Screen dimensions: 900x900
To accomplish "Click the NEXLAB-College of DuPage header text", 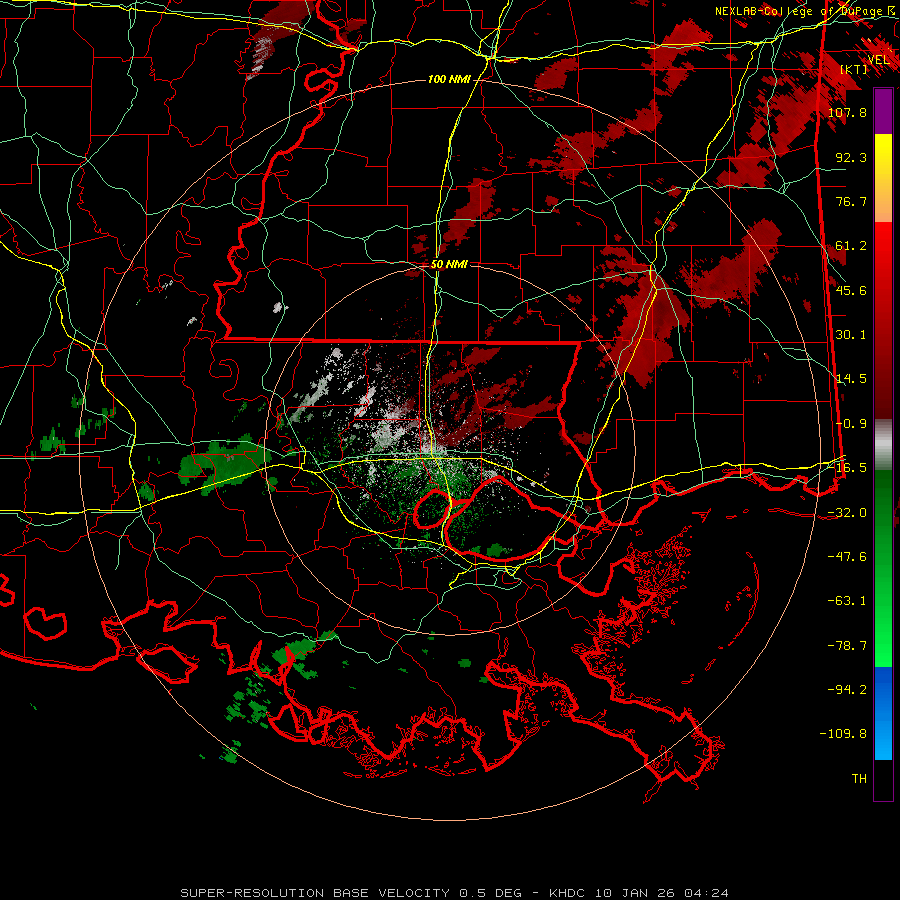I will coord(806,11).
